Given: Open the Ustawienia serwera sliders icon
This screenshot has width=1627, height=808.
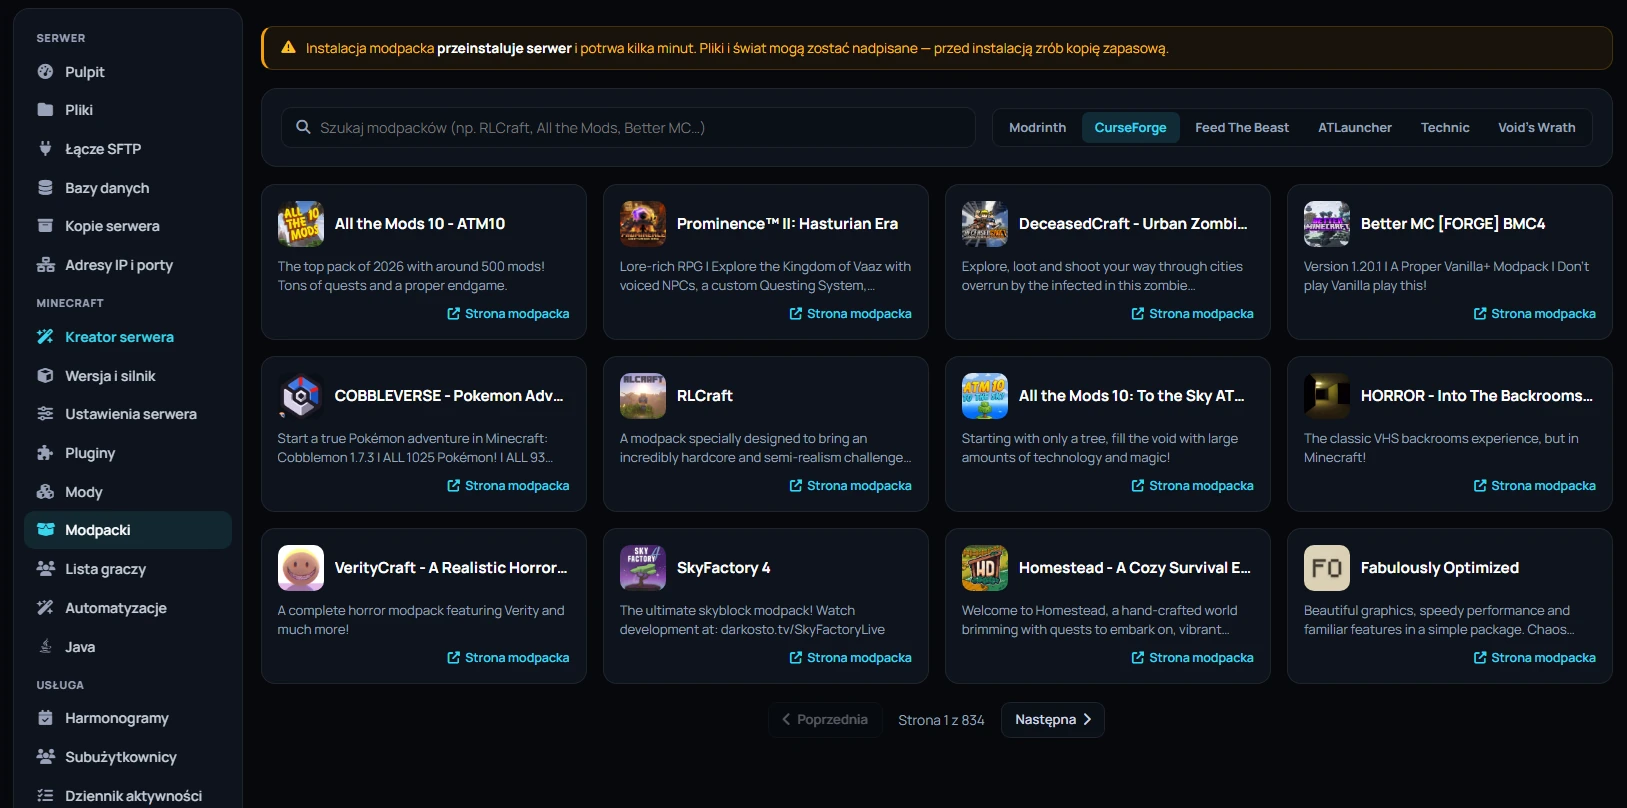Looking at the screenshot, I should 45,414.
